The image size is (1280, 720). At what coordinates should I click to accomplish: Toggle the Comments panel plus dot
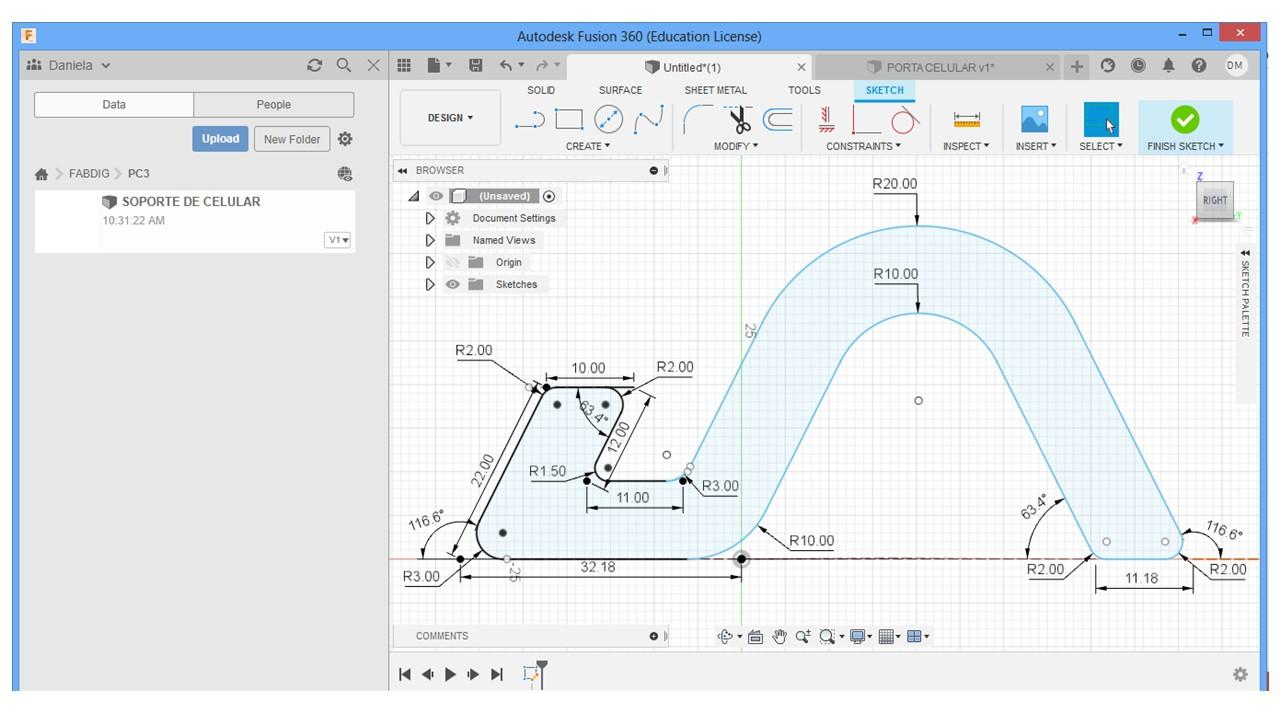pos(654,636)
